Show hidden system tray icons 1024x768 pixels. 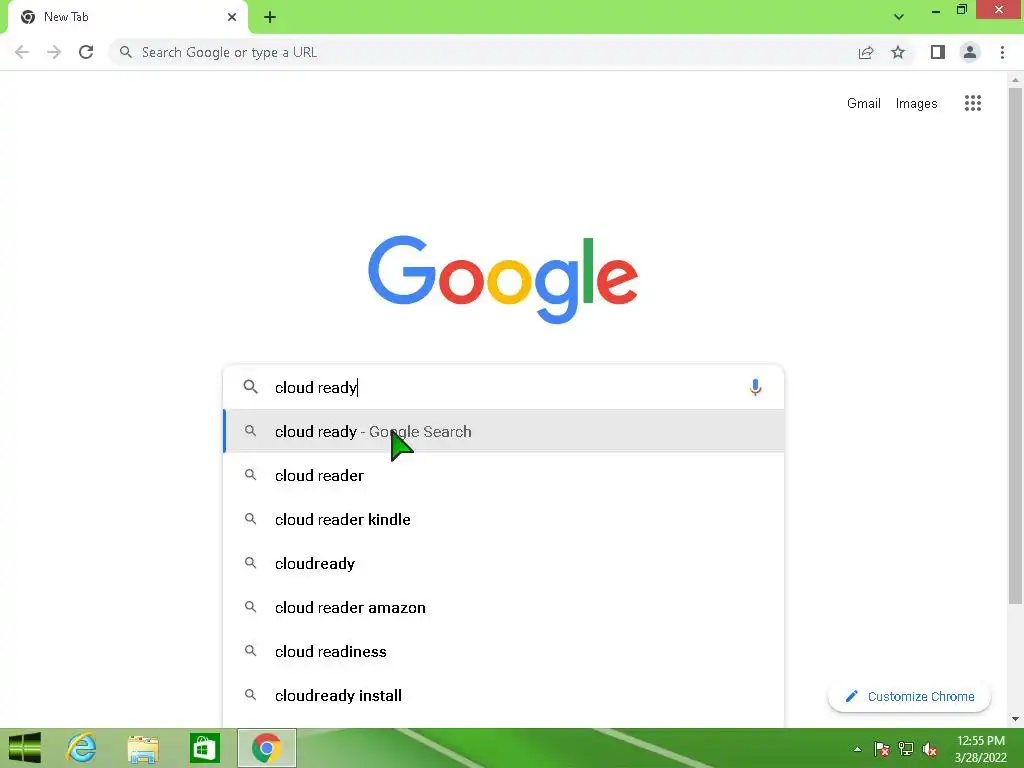click(857, 749)
